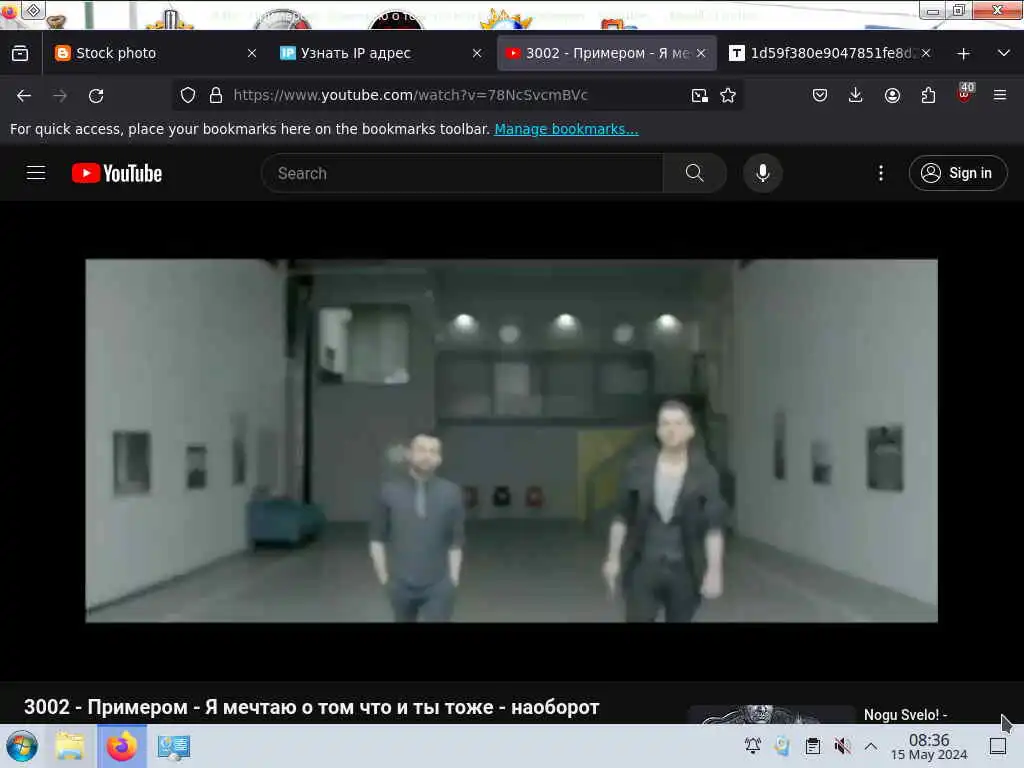This screenshot has height=768, width=1024.
Task: Click the muted volume tray icon
Action: click(842, 746)
